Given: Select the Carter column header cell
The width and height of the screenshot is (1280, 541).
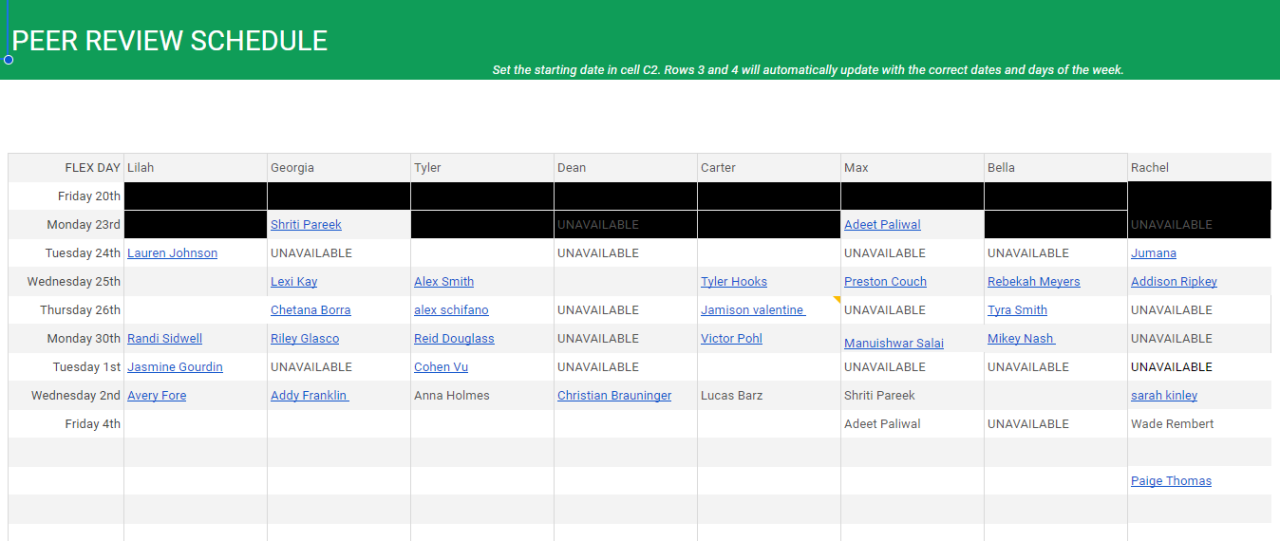Looking at the screenshot, I should 769,168.
